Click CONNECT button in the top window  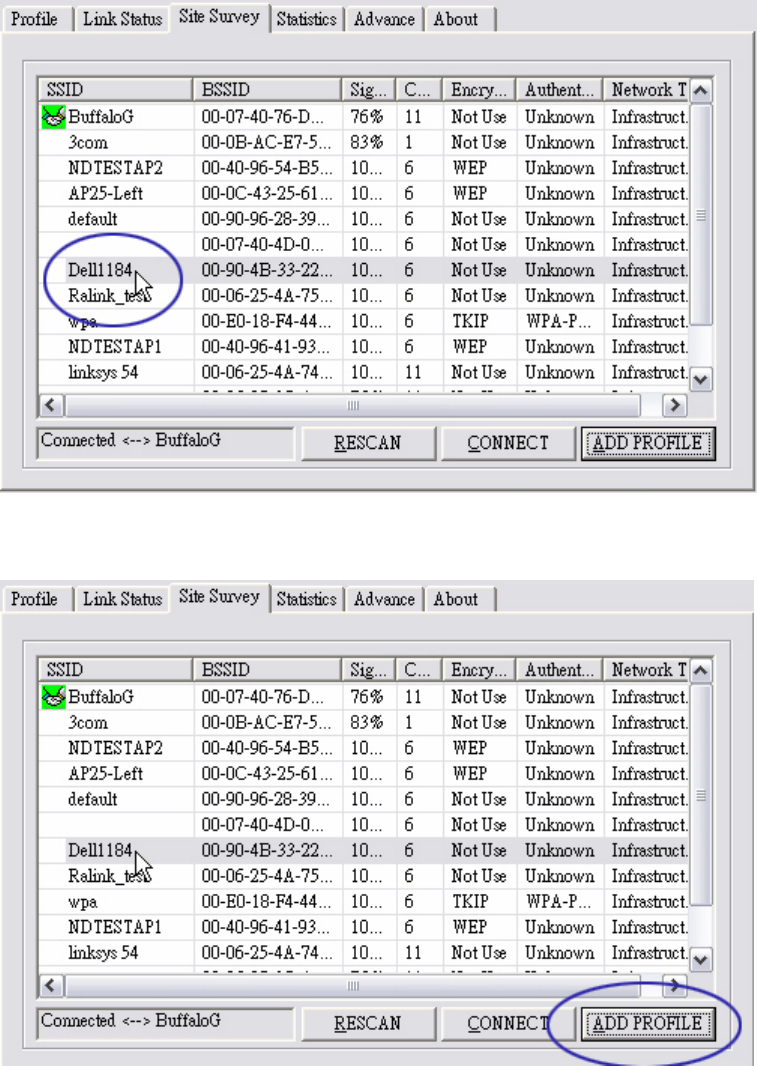(508, 443)
